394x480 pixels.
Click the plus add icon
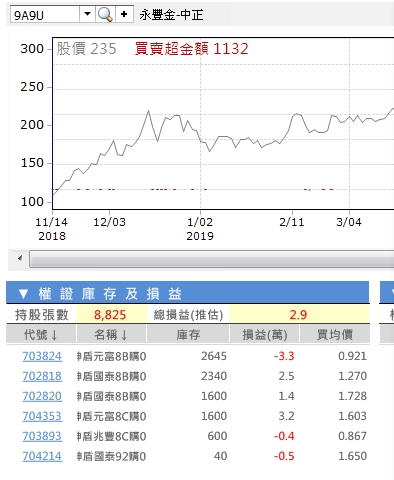tap(124, 14)
